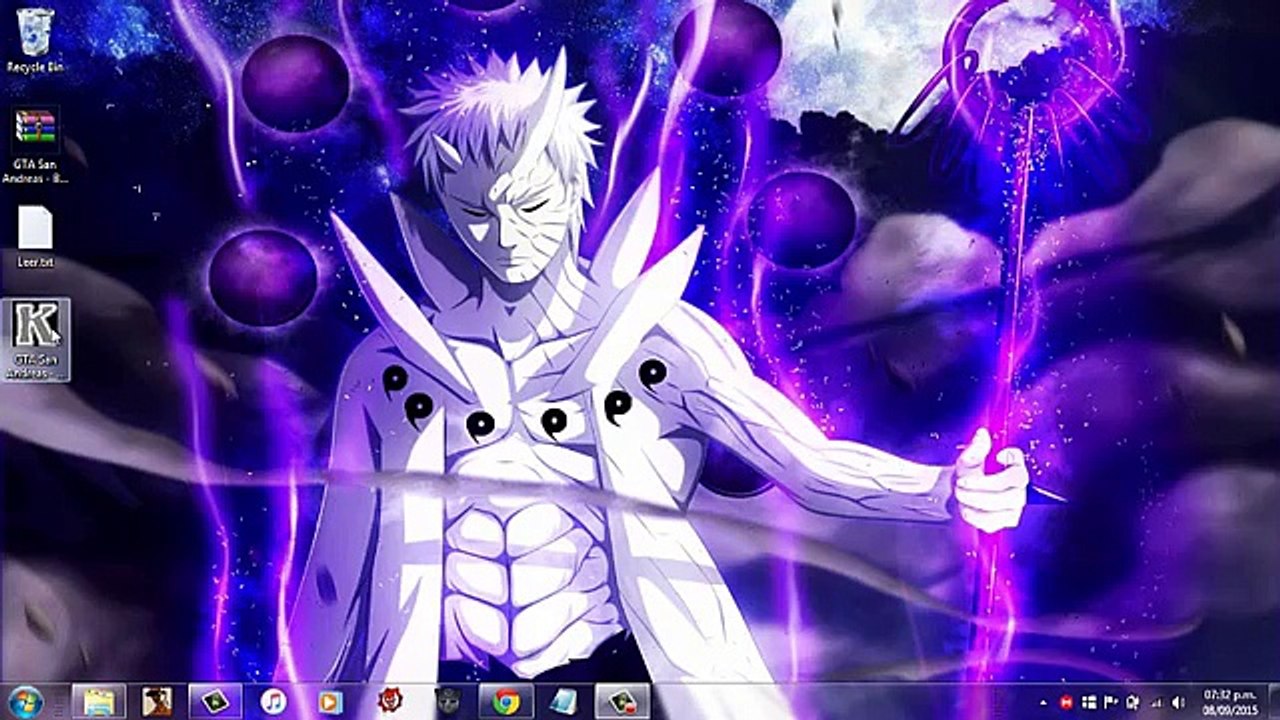The image size is (1280, 720).
Task: Open the volume speaker tray icon
Action: (1178, 703)
